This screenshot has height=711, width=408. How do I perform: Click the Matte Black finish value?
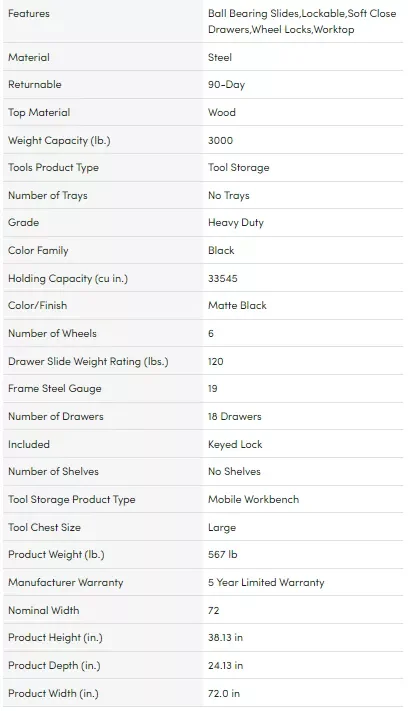[237, 306]
